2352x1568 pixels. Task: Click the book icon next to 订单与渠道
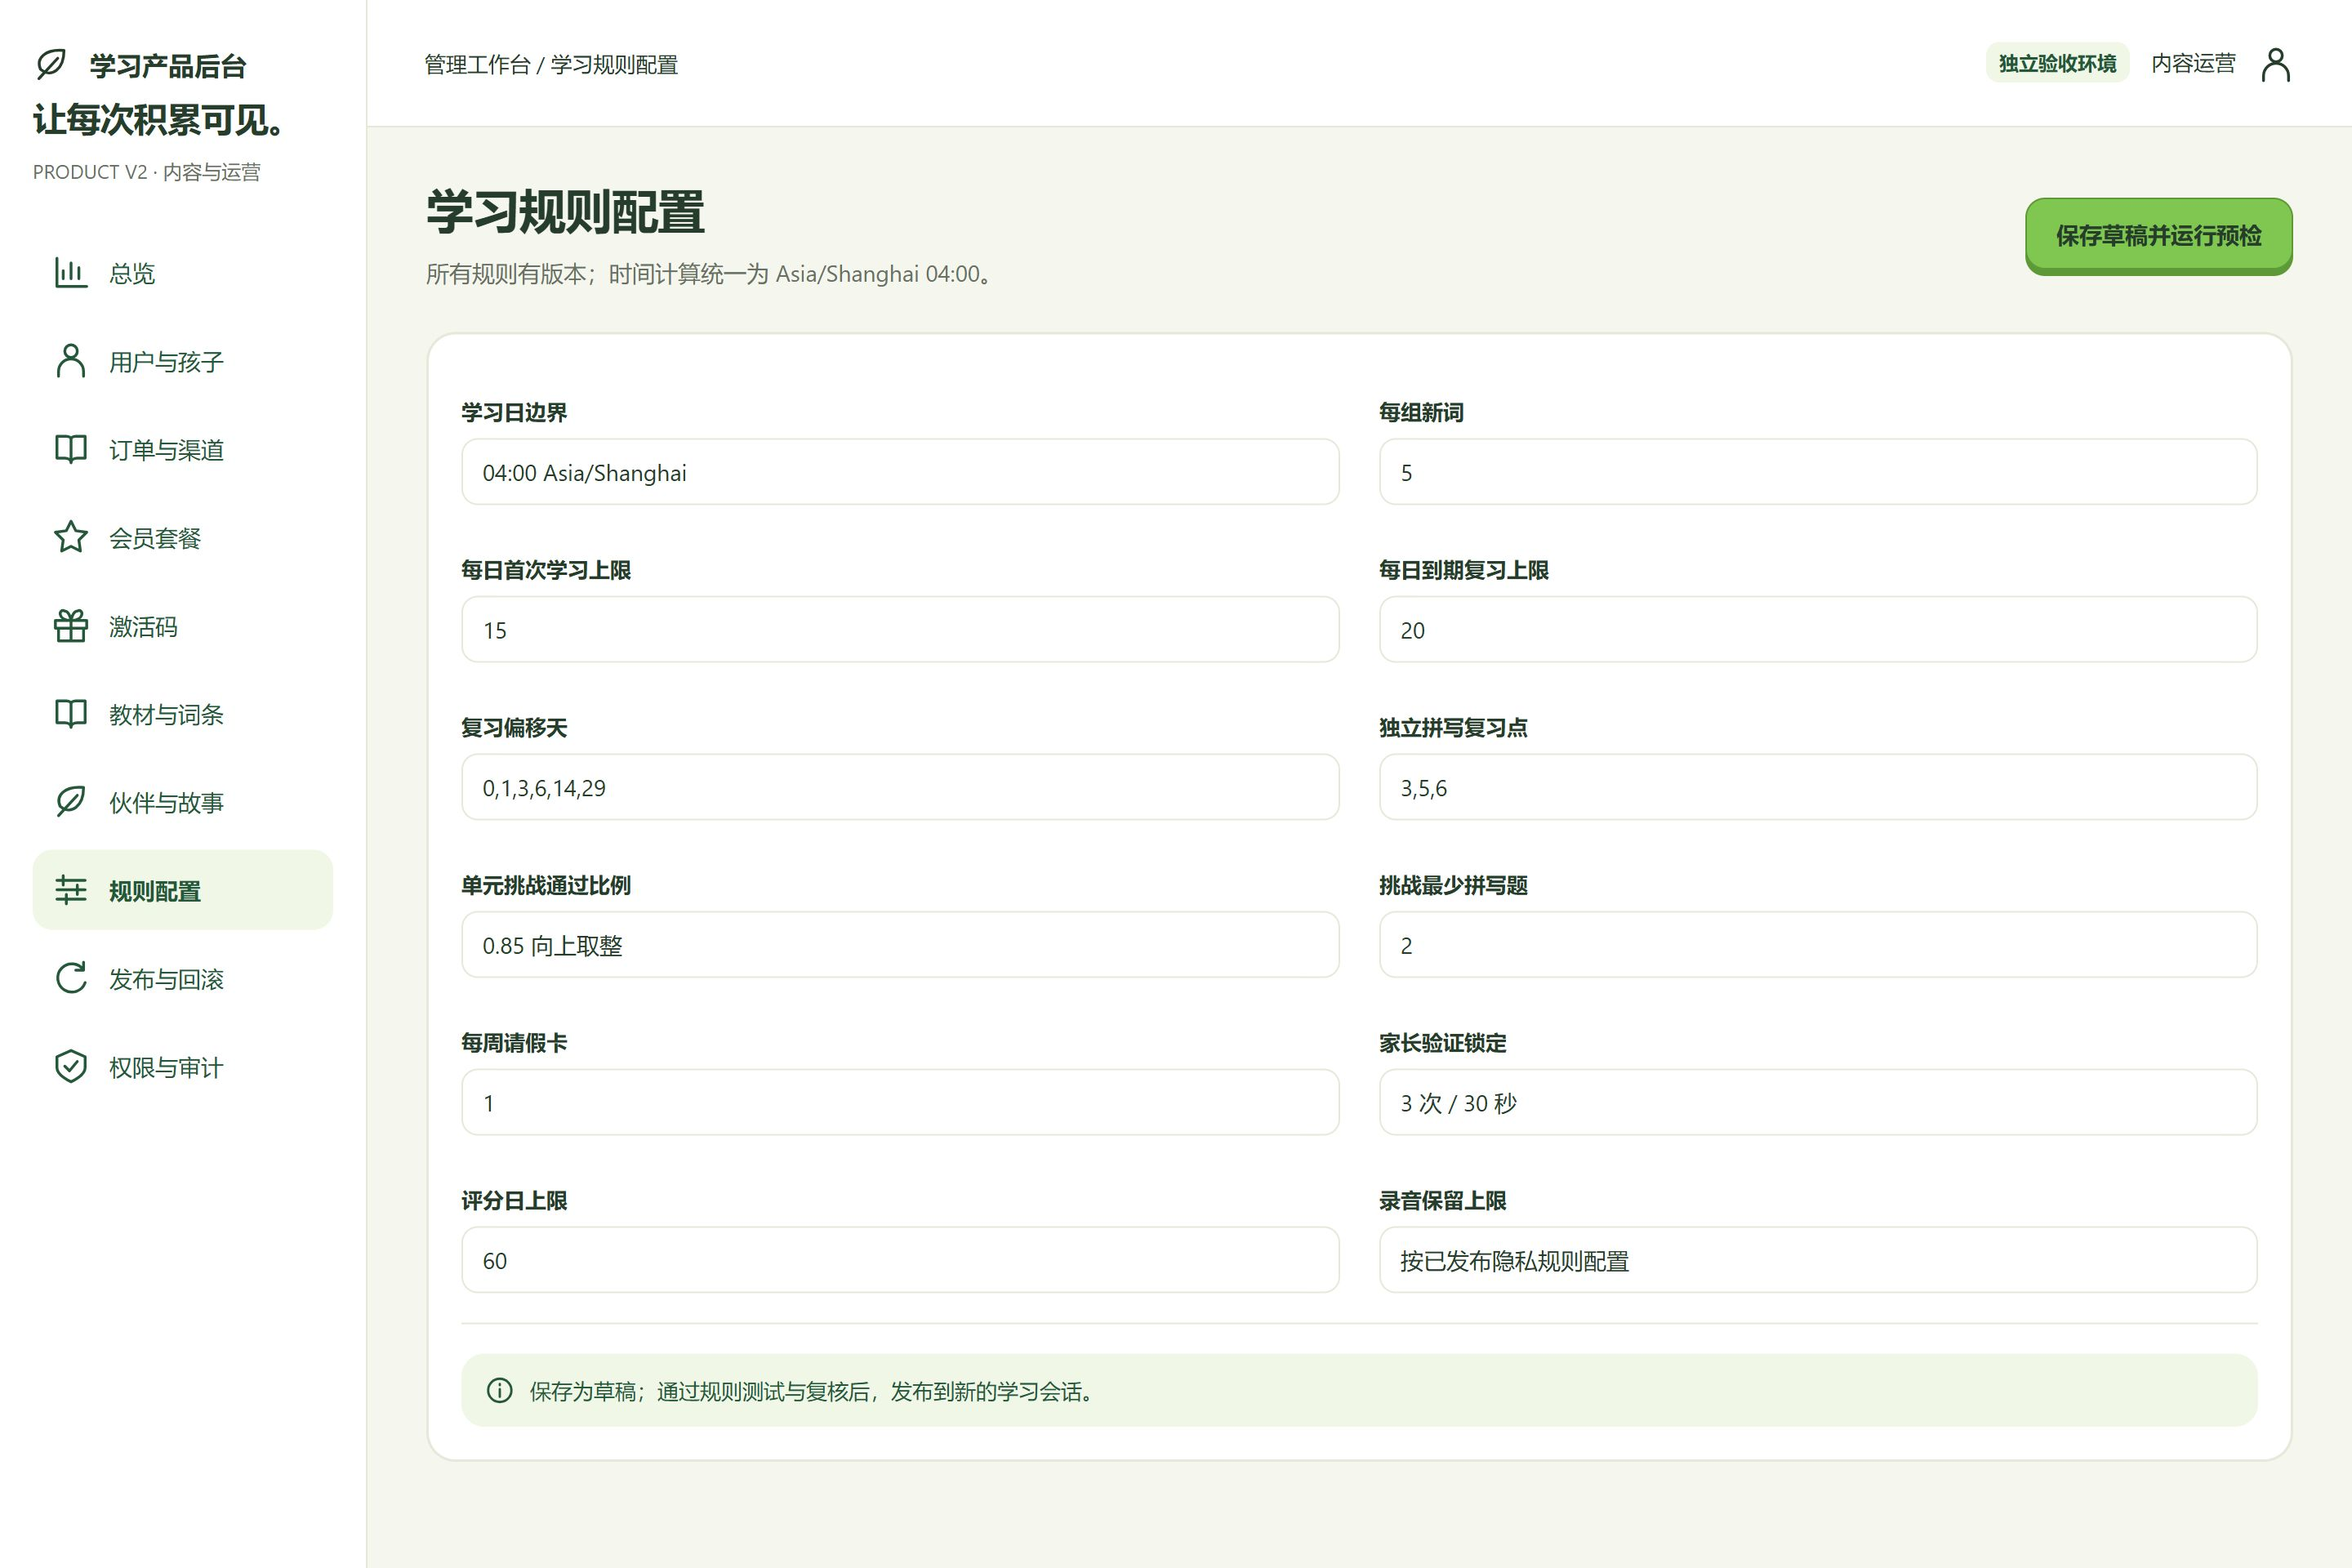point(71,449)
